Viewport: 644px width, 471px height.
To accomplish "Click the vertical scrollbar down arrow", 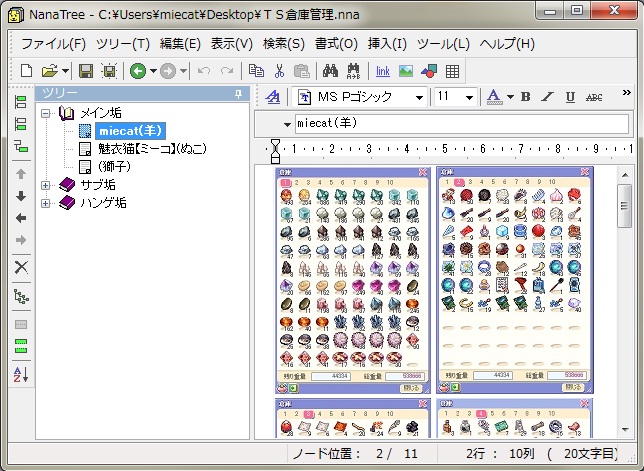I will pyautogui.click(x=625, y=430).
